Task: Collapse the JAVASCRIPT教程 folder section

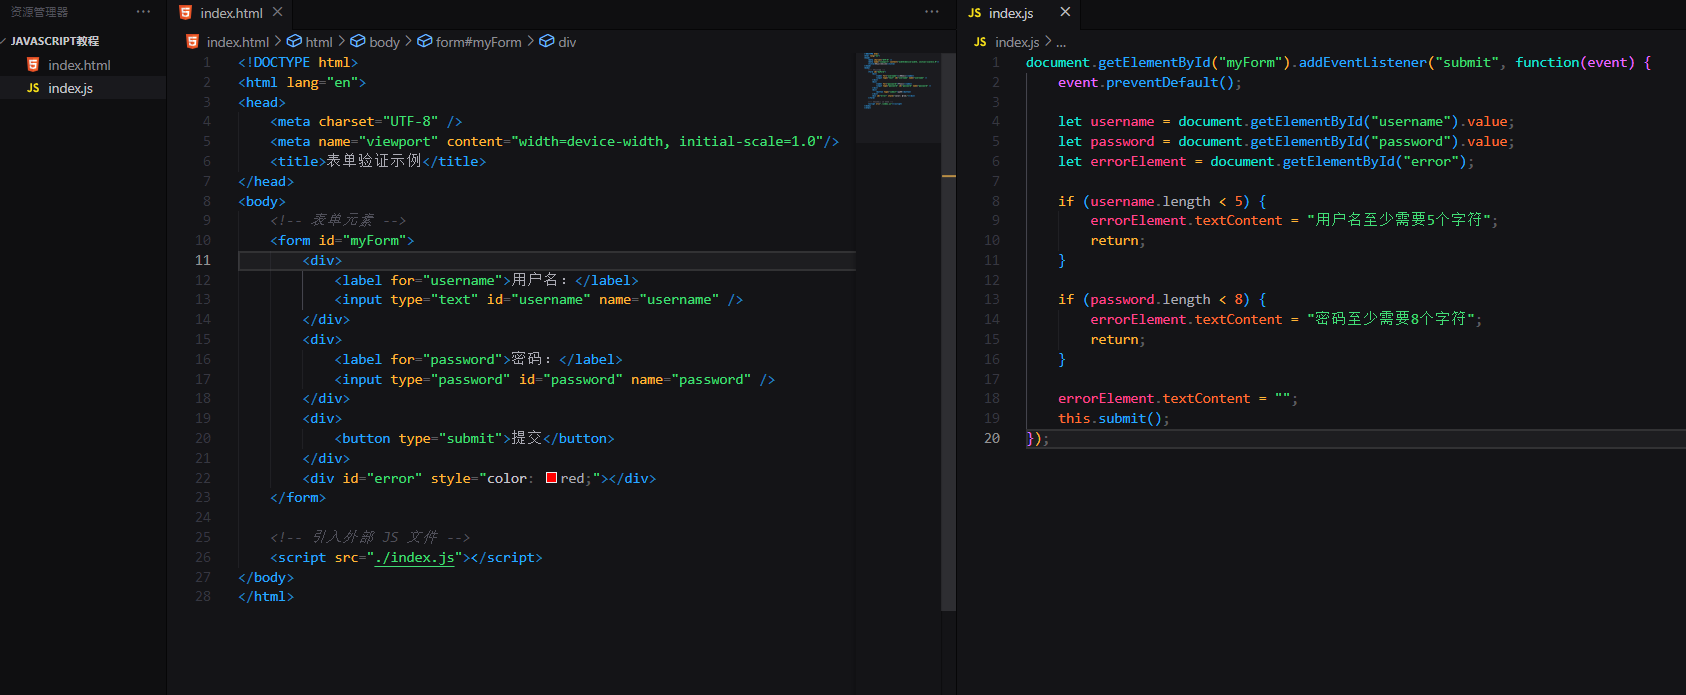Action: coord(55,41)
